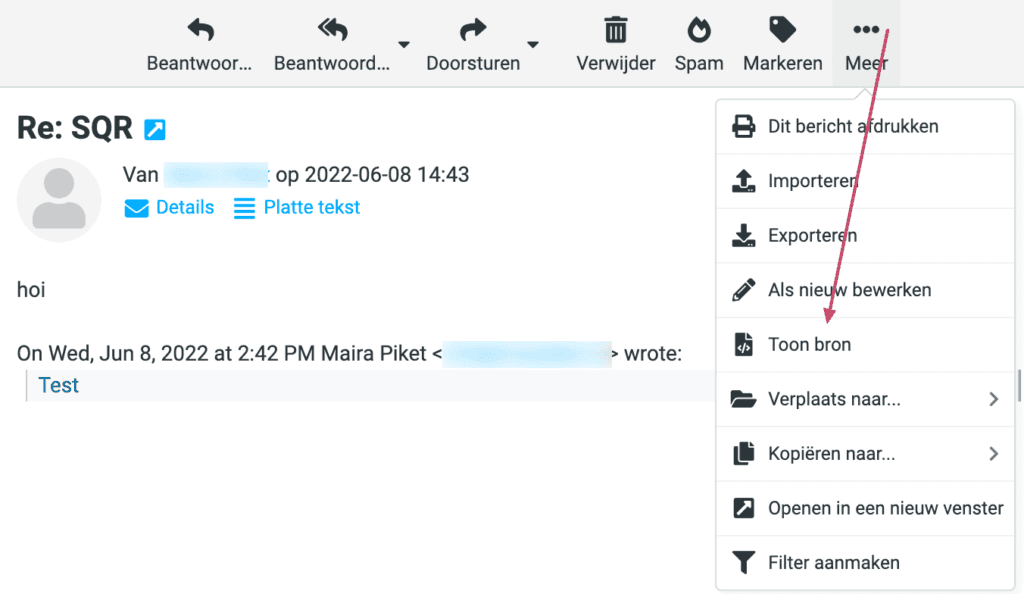Click the Meer three-dots icon

(x=866, y=31)
